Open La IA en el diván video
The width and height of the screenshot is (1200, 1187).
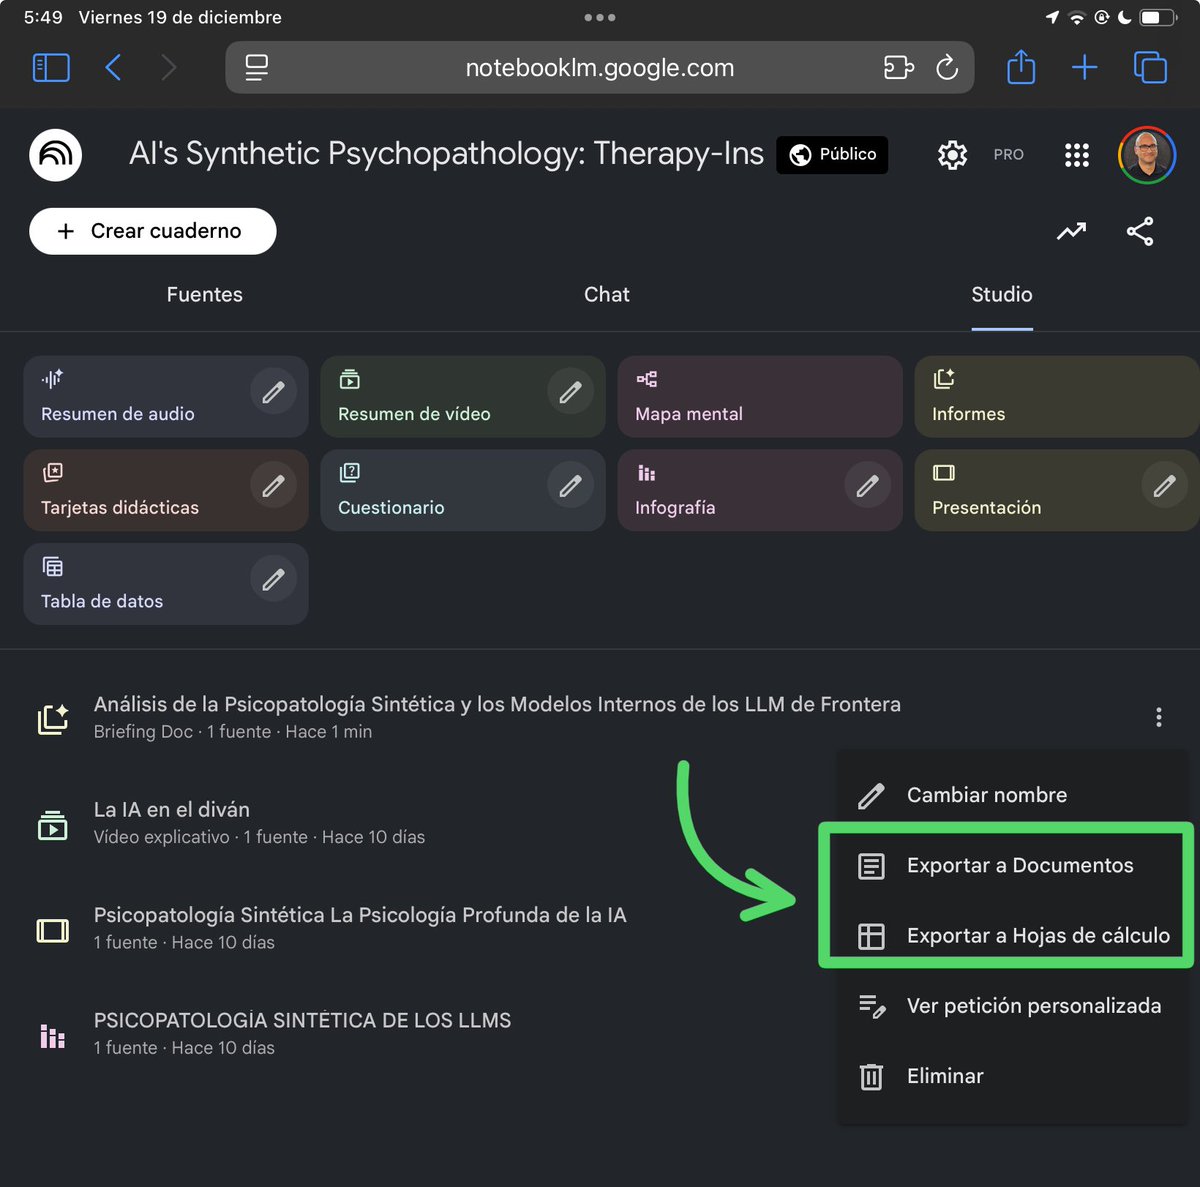coord(259,822)
